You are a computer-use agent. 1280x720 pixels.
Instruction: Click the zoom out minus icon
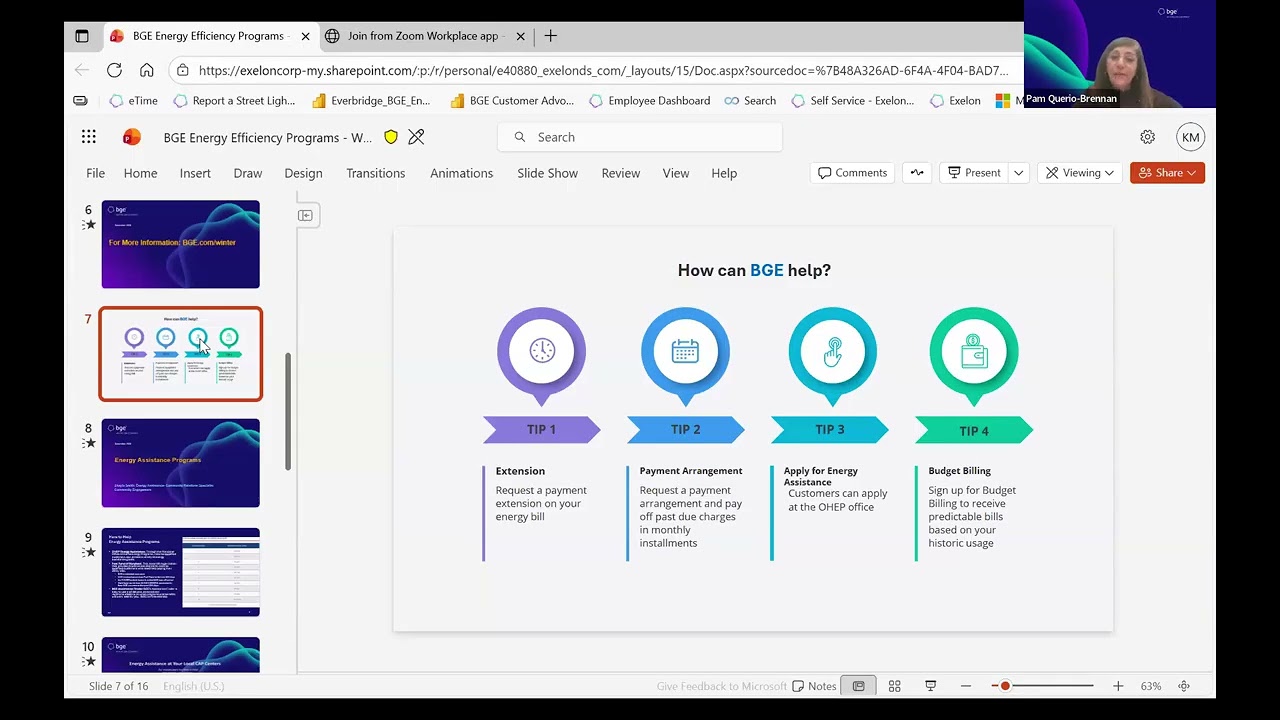[x=966, y=686]
